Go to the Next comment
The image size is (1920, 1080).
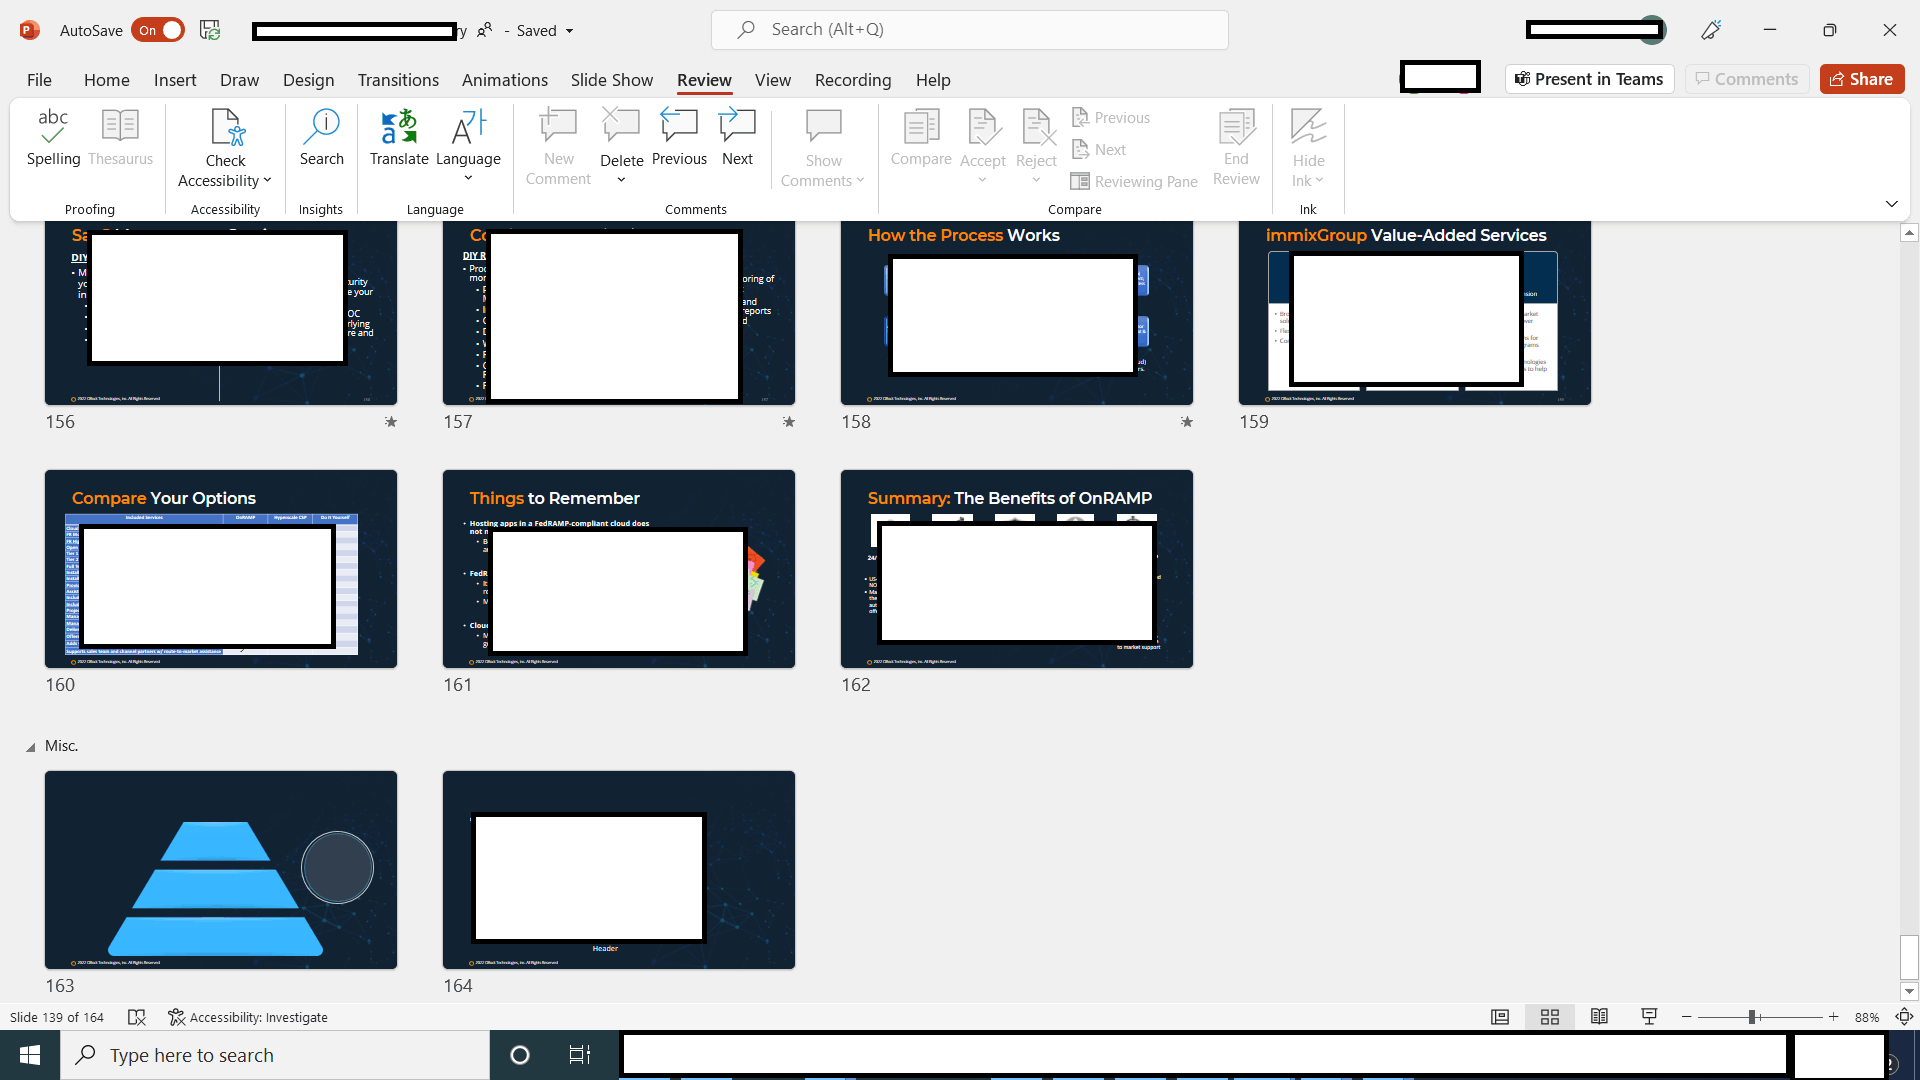tap(737, 138)
